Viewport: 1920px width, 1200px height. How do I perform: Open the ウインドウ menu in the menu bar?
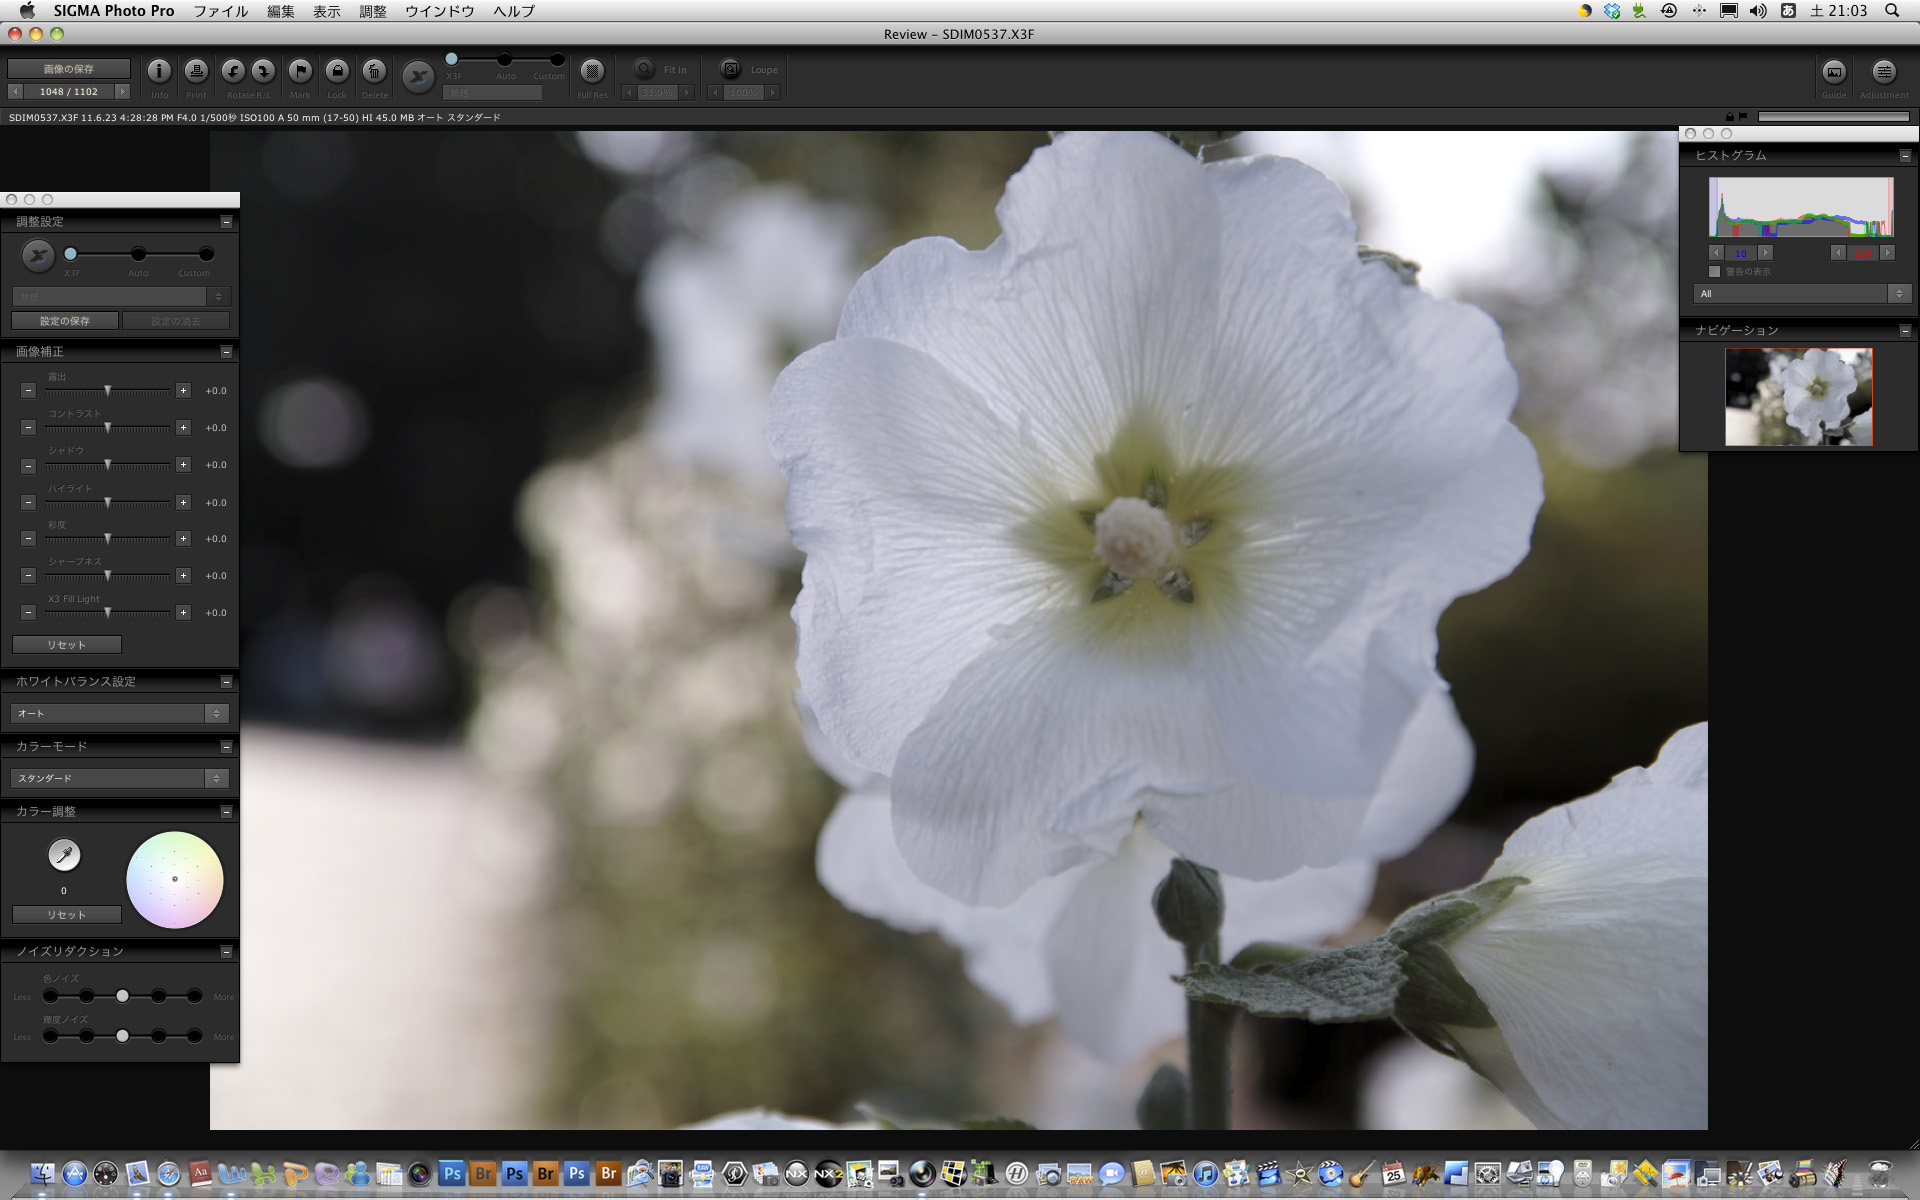(440, 11)
